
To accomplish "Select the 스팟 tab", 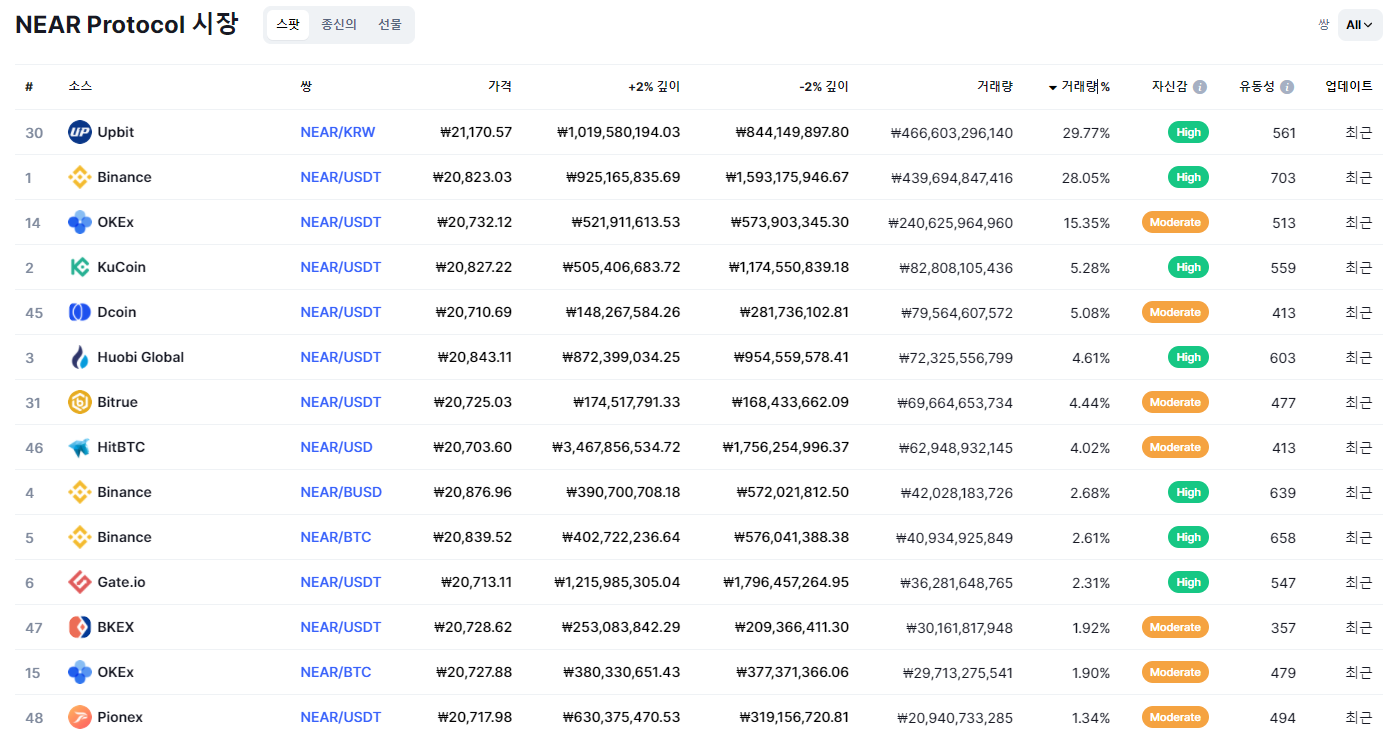I will pos(288,25).
